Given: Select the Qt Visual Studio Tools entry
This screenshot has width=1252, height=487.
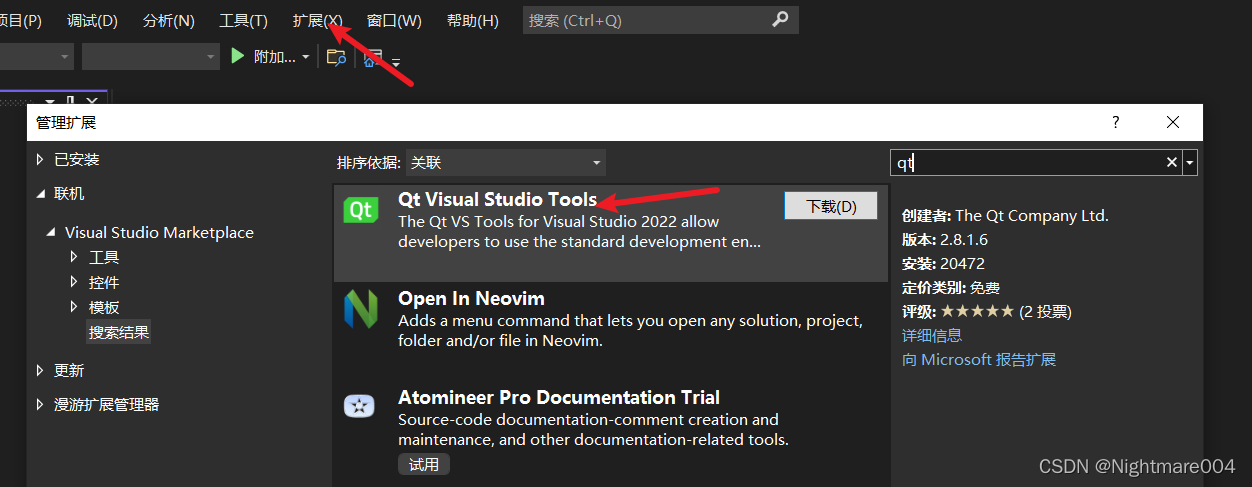Looking at the screenshot, I should pyautogui.click(x=610, y=231).
